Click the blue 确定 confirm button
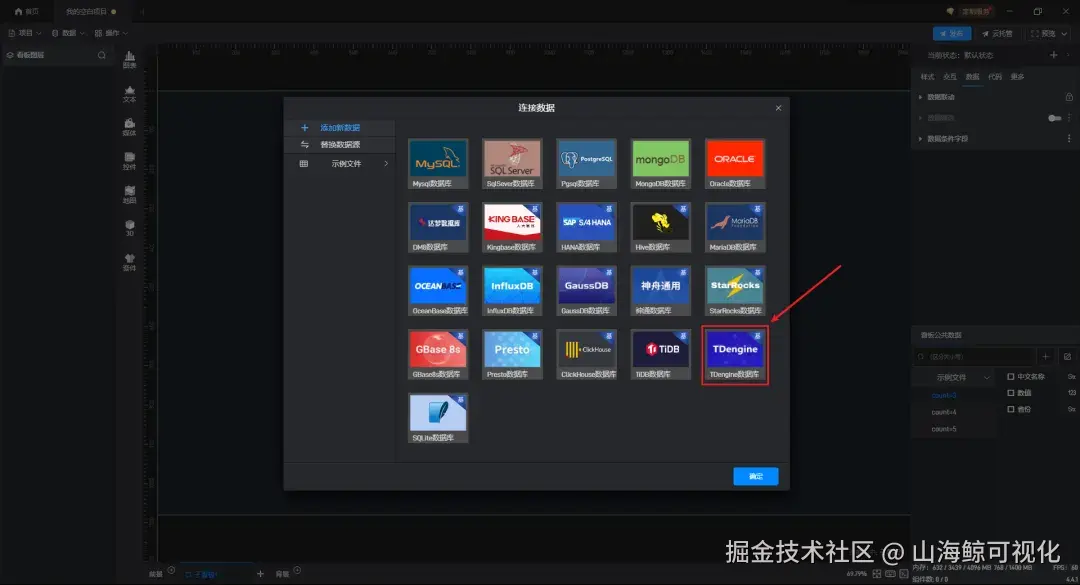The width and height of the screenshot is (1080, 585). click(x=756, y=476)
